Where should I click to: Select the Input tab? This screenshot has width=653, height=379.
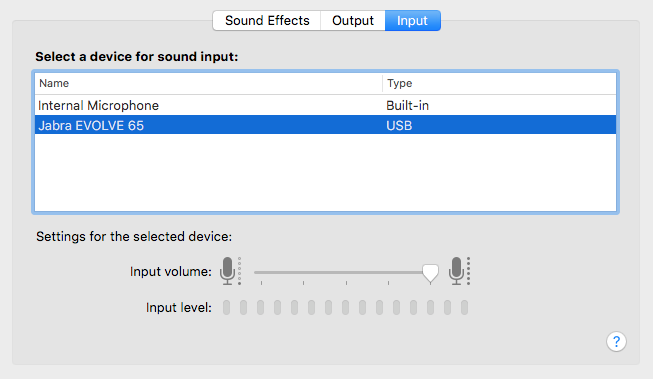[412, 20]
